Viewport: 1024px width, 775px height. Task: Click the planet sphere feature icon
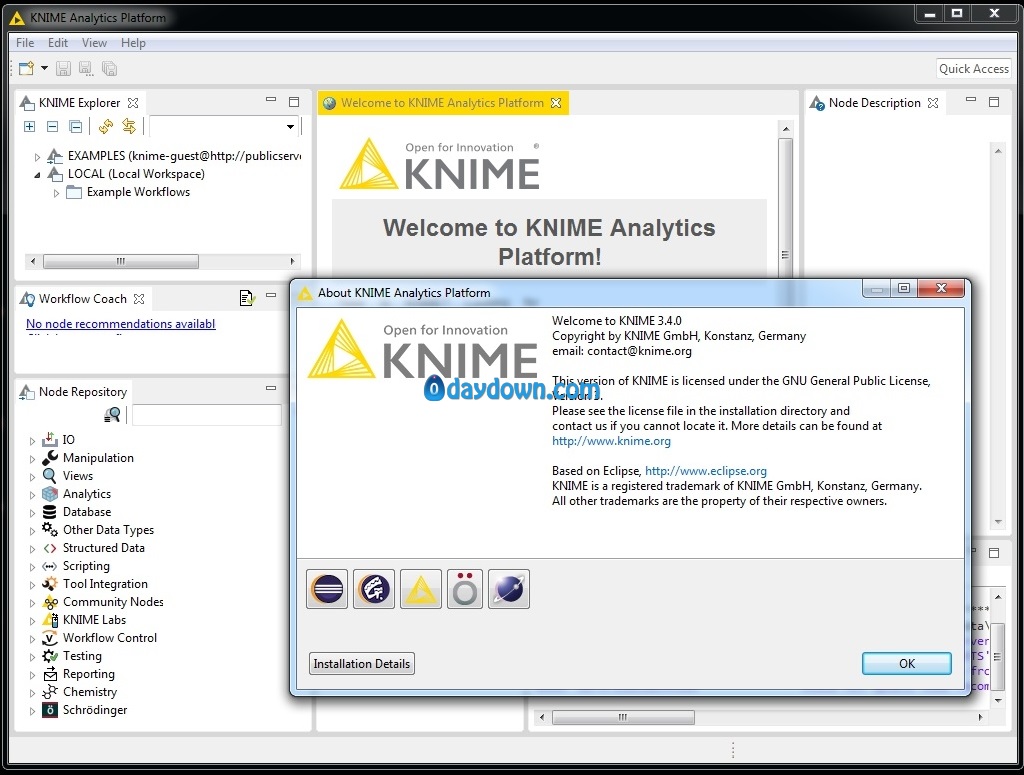tap(509, 589)
